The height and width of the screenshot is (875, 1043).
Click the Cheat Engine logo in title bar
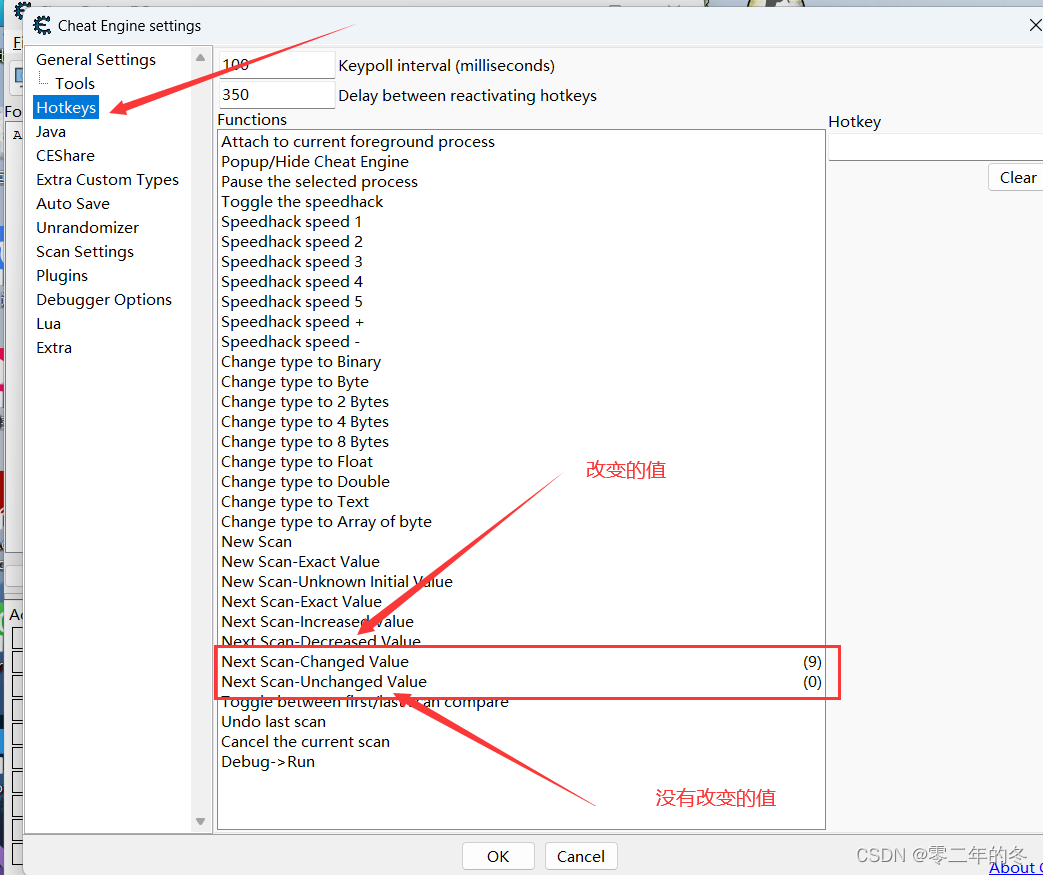click(x=42, y=25)
